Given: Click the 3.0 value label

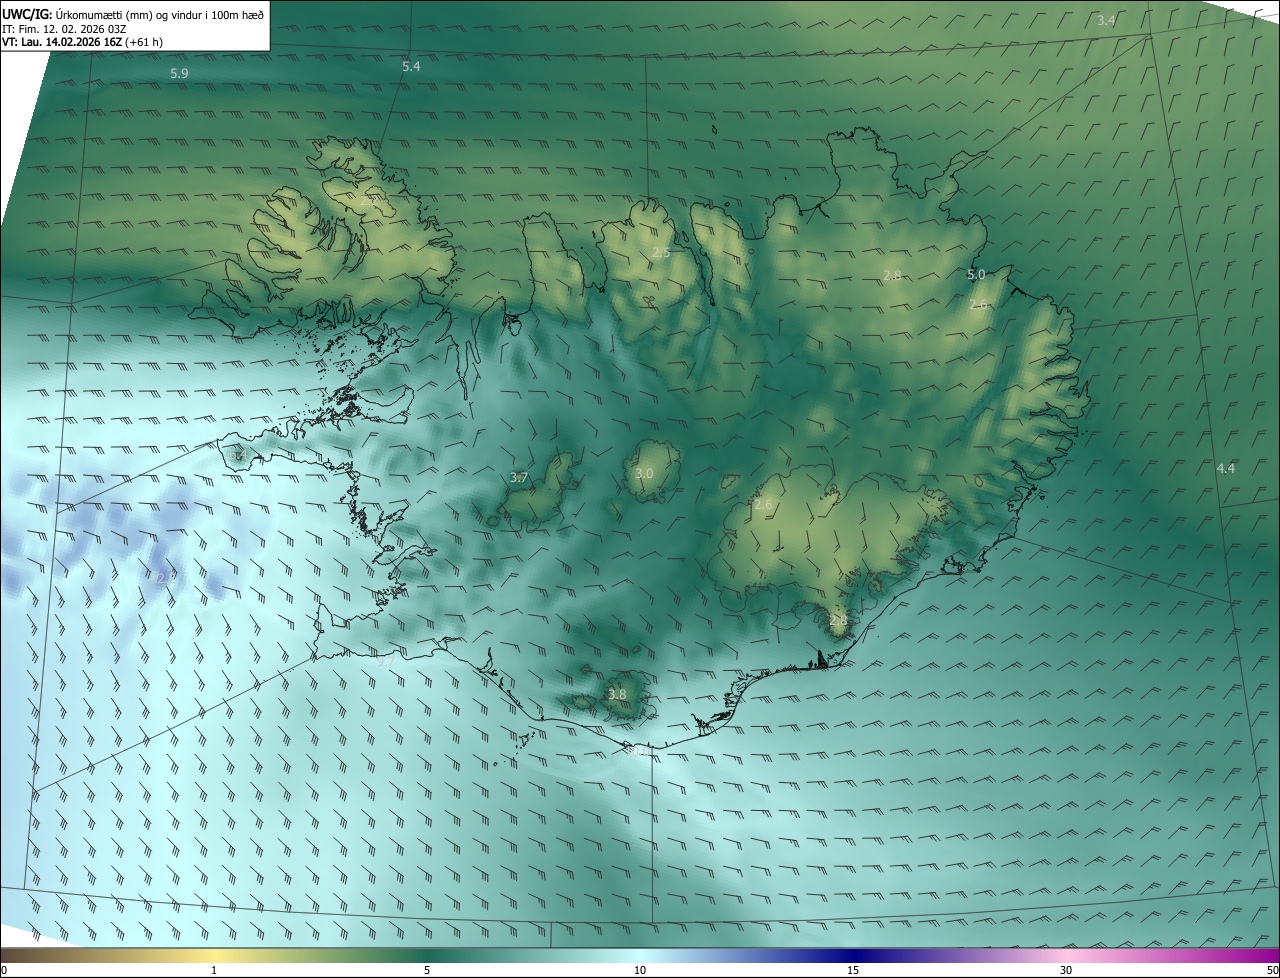Looking at the screenshot, I should pyautogui.click(x=644, y=473).
